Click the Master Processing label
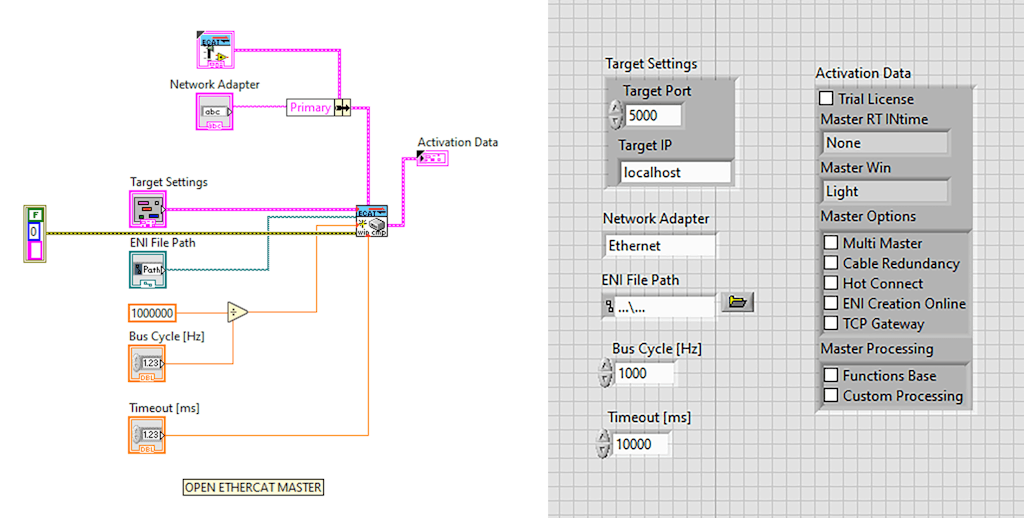1024x518 pixels. tap(876, 349)
